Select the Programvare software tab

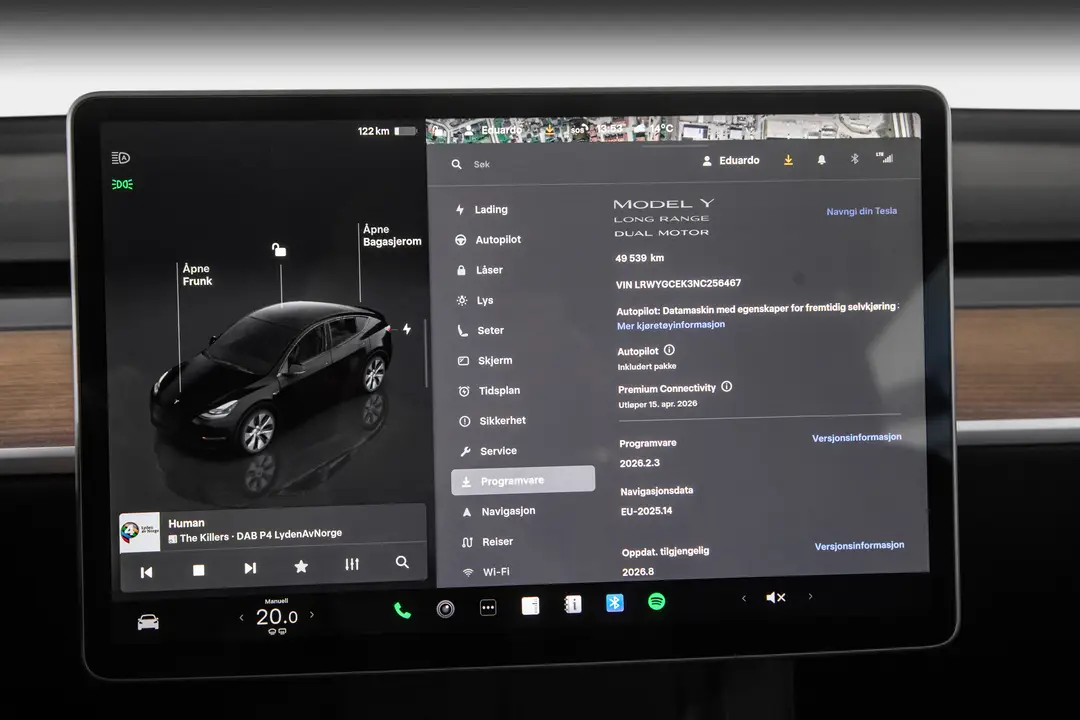tap(523, 480)
